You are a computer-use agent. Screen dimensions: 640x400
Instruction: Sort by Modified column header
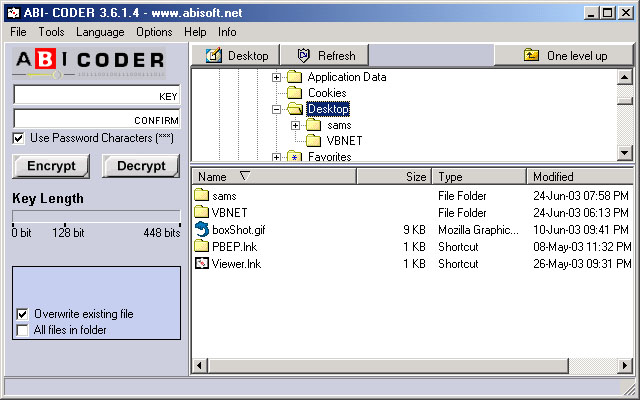[580, 176]
